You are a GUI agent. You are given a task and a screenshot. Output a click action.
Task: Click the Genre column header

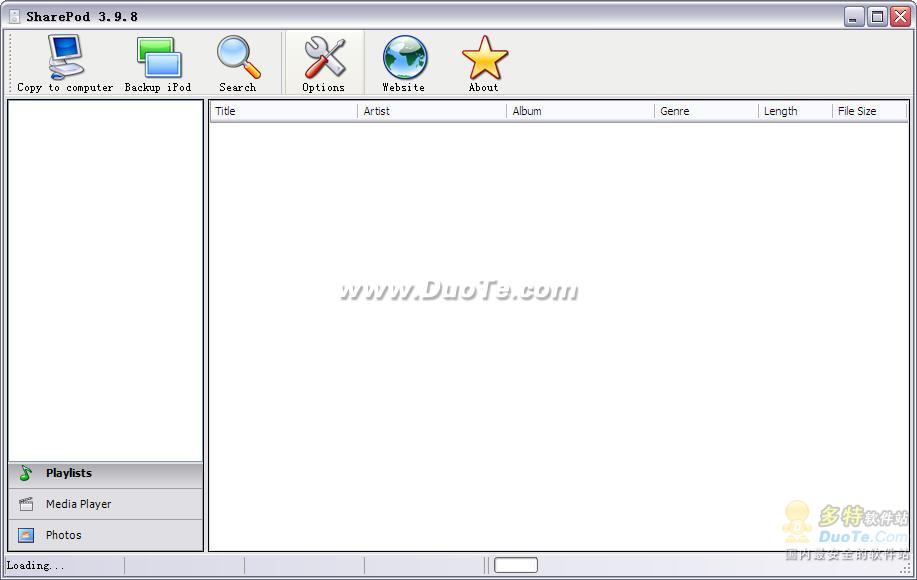click(705, 111)
